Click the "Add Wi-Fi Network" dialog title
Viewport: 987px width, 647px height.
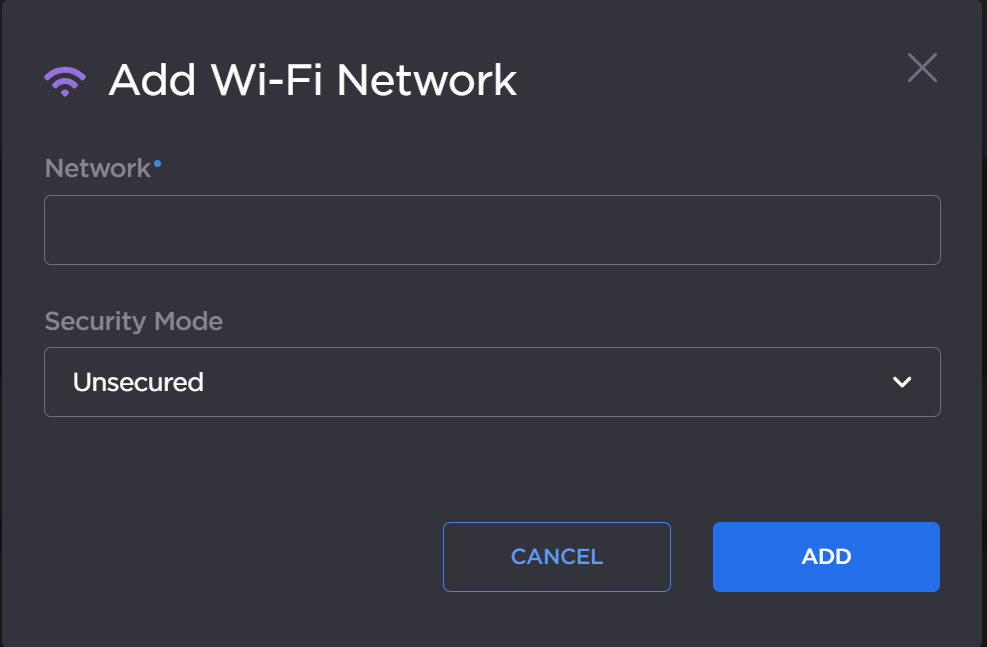(x=312, y=80)
